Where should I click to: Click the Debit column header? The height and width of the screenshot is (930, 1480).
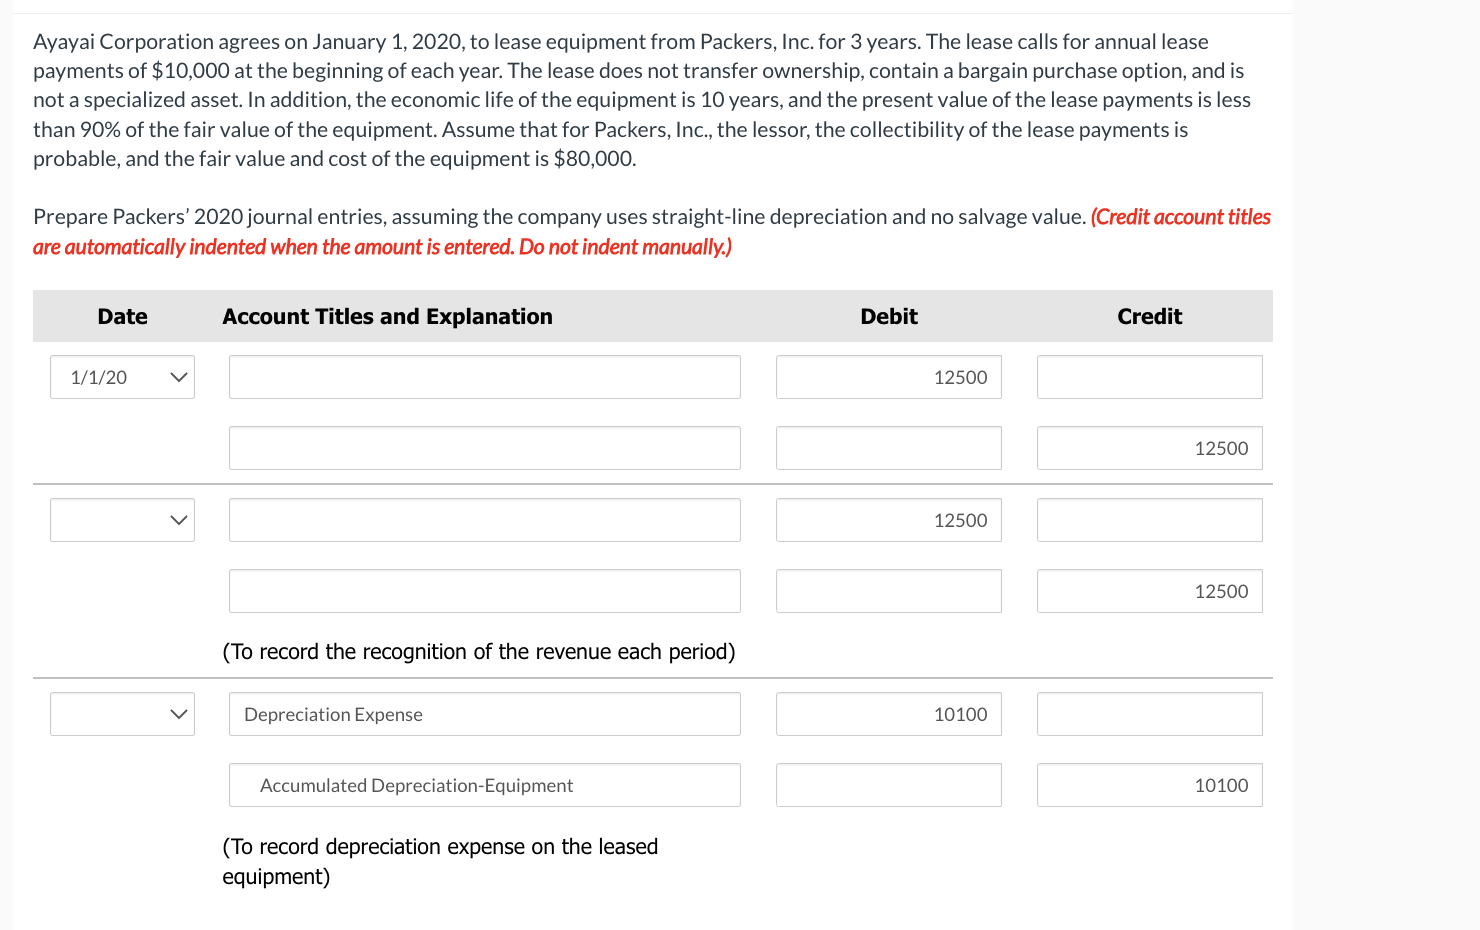click(x=889, y=317)
